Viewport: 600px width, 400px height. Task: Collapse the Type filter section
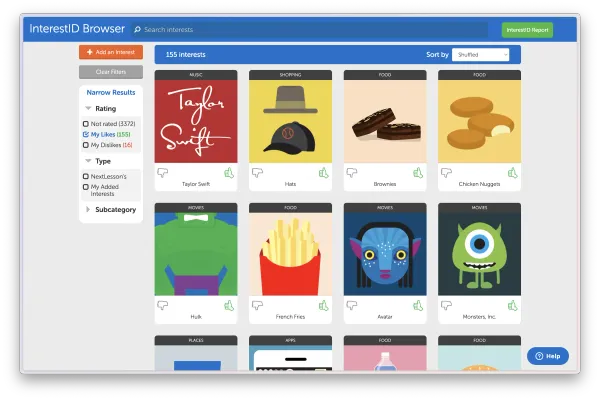[x=88, y=161]
